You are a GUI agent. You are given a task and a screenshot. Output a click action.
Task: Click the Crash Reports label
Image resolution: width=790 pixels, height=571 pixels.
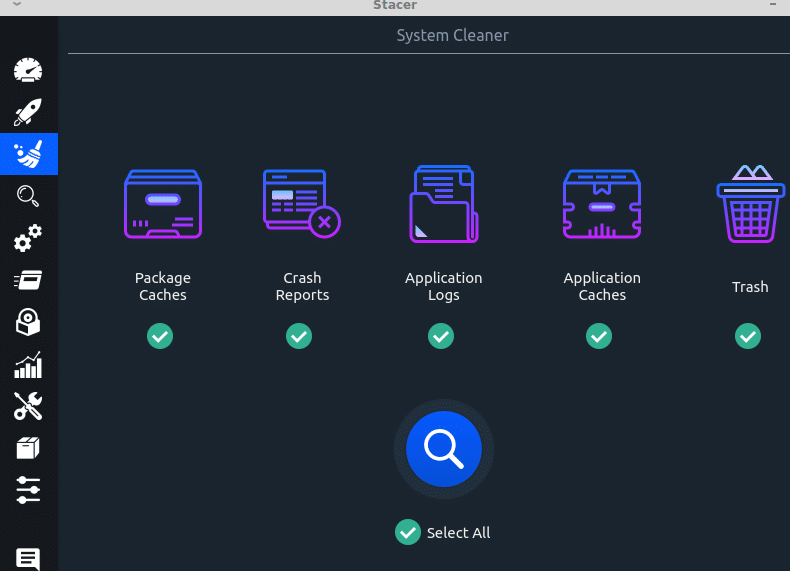coord(302,286)
